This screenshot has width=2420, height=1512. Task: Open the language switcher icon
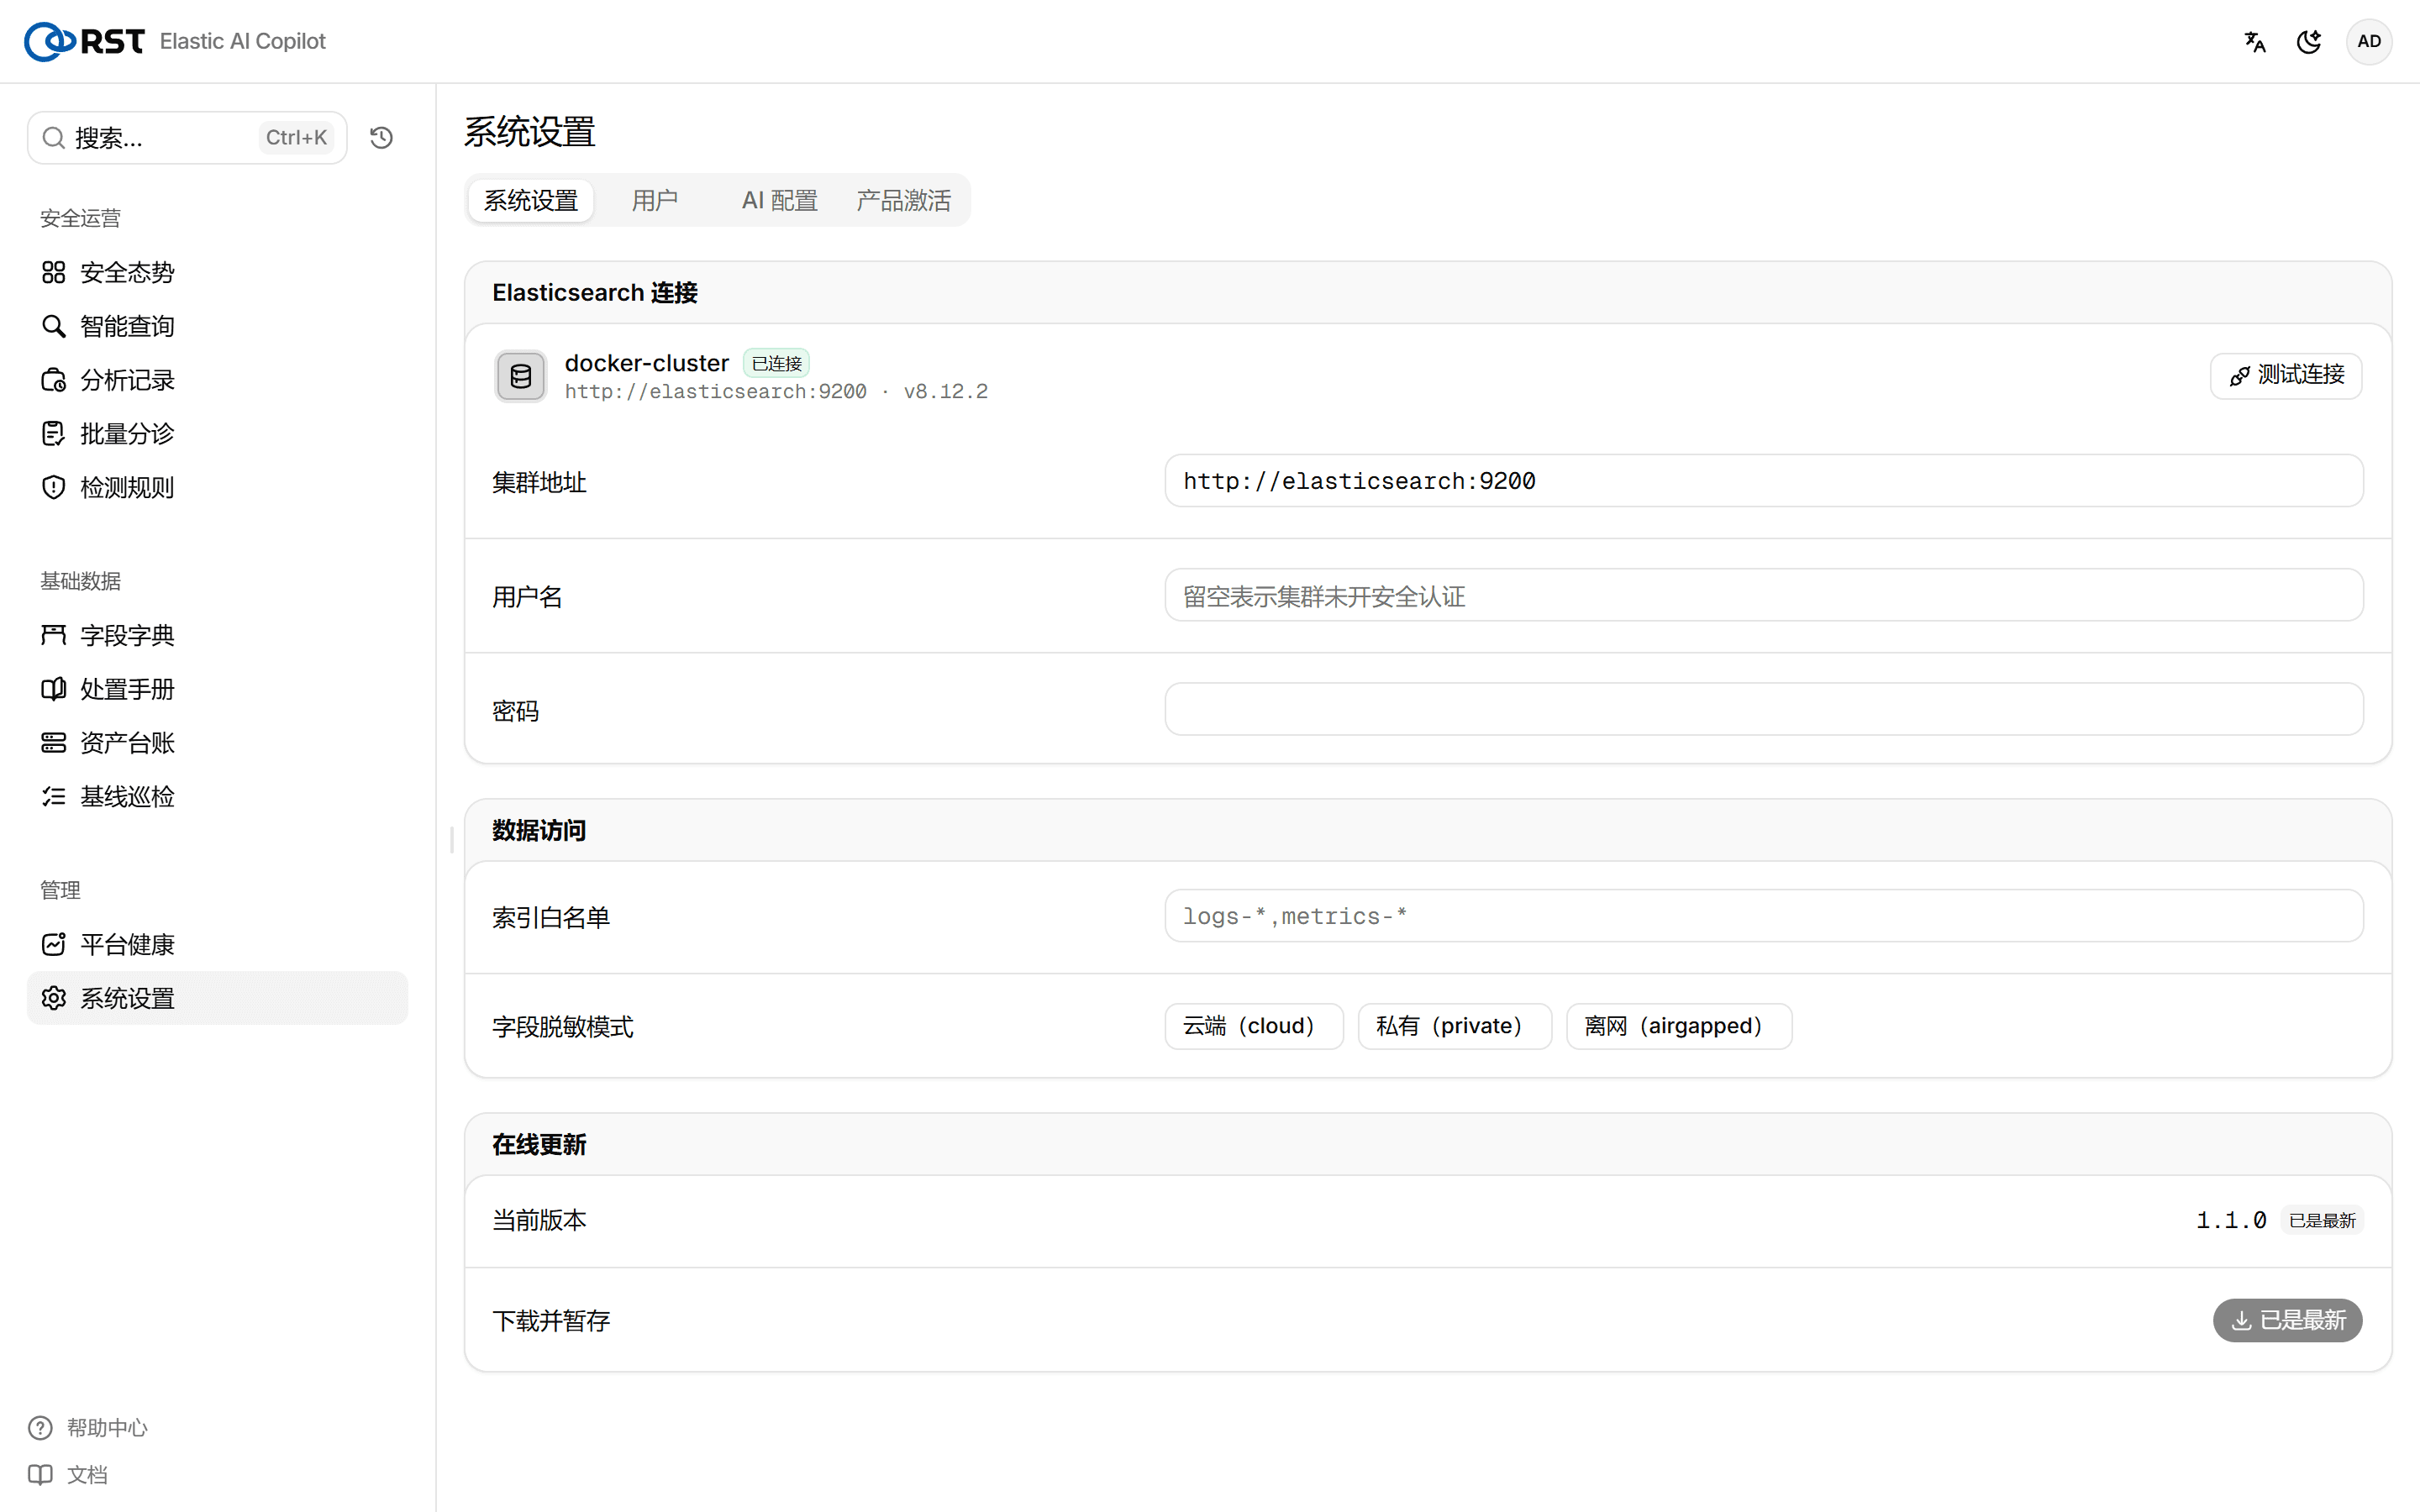(2255, 41)
